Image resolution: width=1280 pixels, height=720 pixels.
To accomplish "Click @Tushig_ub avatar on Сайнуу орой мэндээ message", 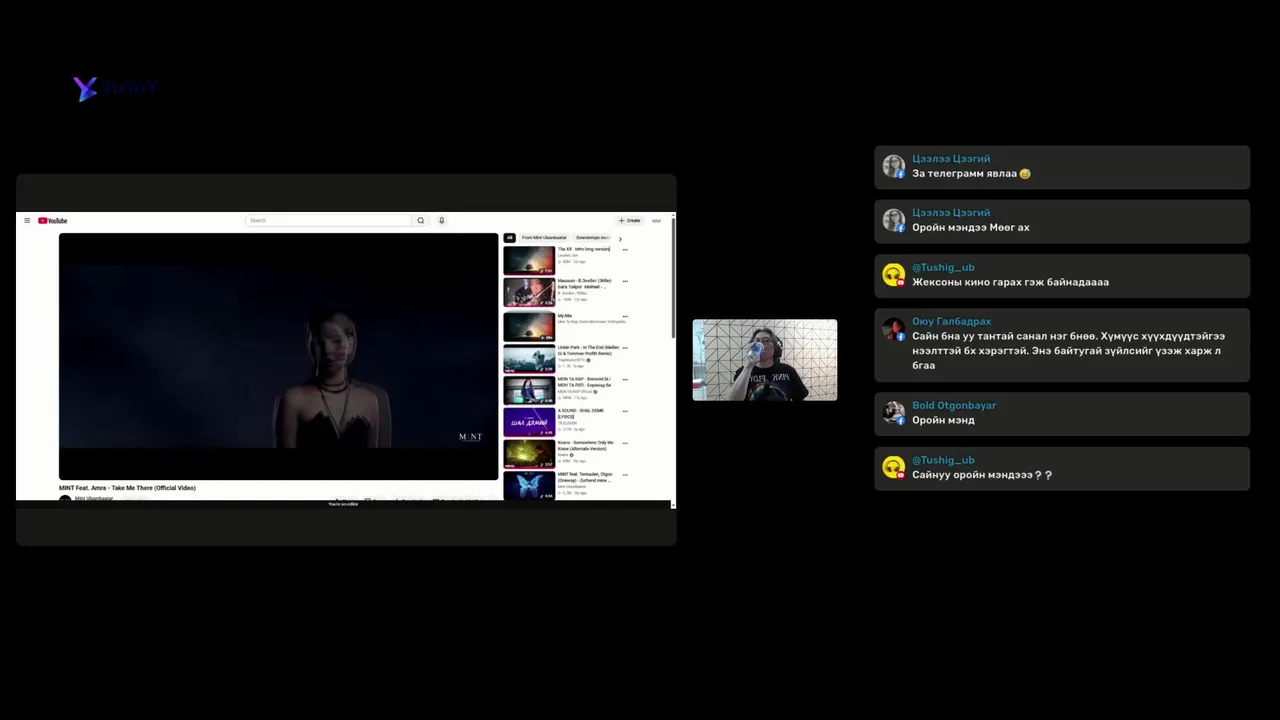I will [893, 467].
